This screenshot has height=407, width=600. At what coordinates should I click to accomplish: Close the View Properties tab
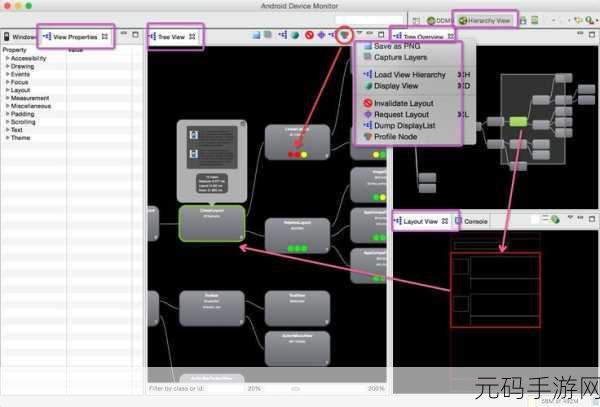click(x=105, y=37)
